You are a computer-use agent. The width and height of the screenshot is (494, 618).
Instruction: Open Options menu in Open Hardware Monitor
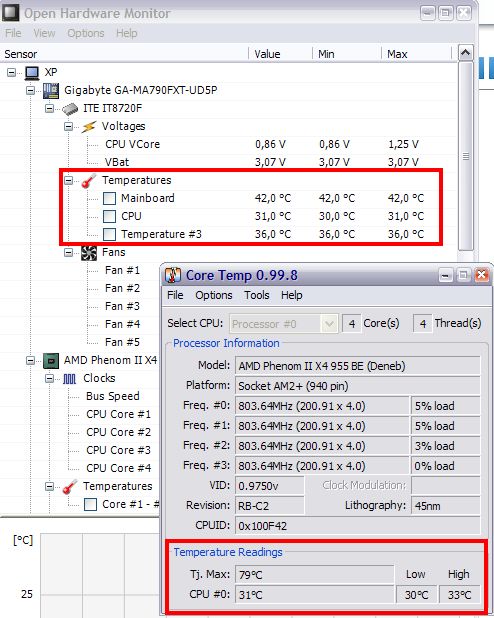pyautogui.click(x=86, y=33)
